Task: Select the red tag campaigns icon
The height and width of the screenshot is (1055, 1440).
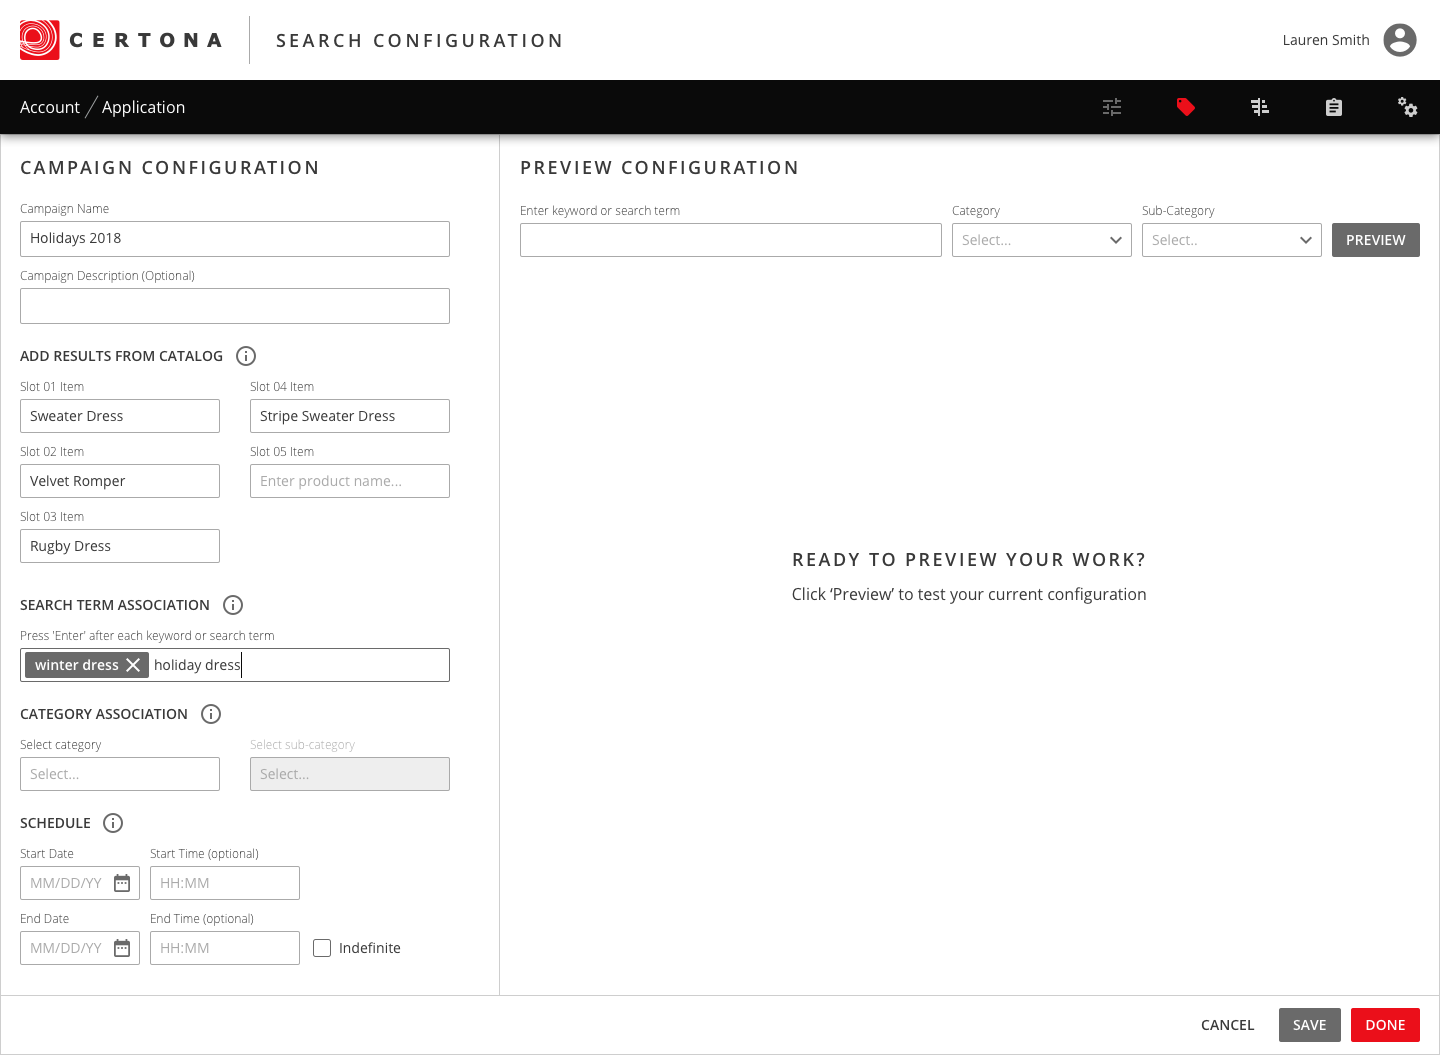Action: pyautogui.click(x=1186, y=107)
